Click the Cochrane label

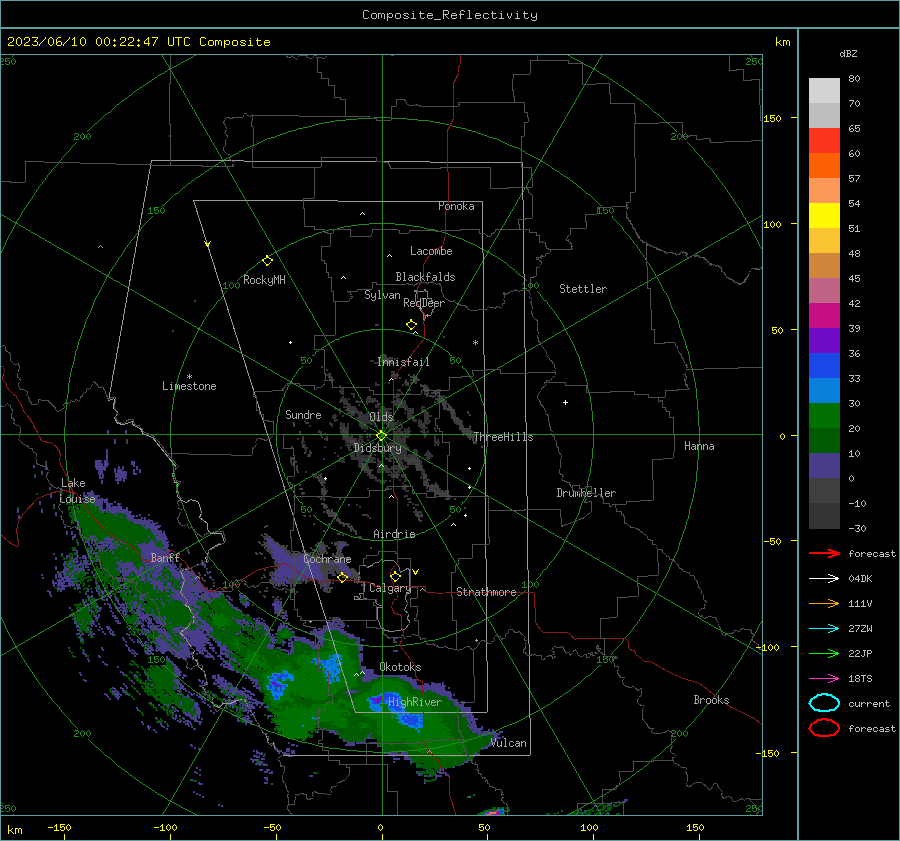click(327, 559)
